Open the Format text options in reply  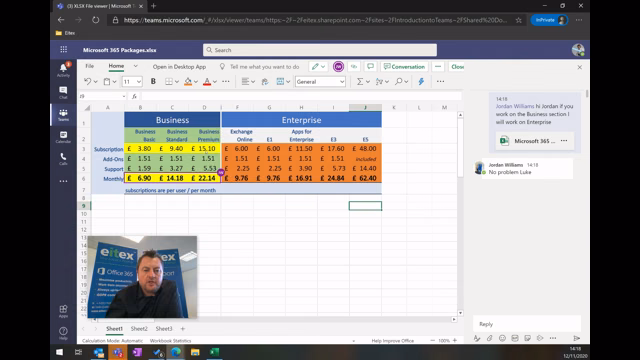[x=477, y=338]
